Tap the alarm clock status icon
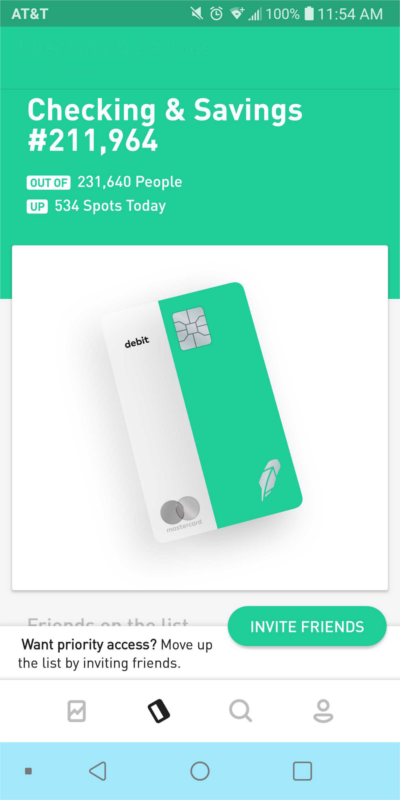Viewport: 400px width, 800px height. [216, 14]
